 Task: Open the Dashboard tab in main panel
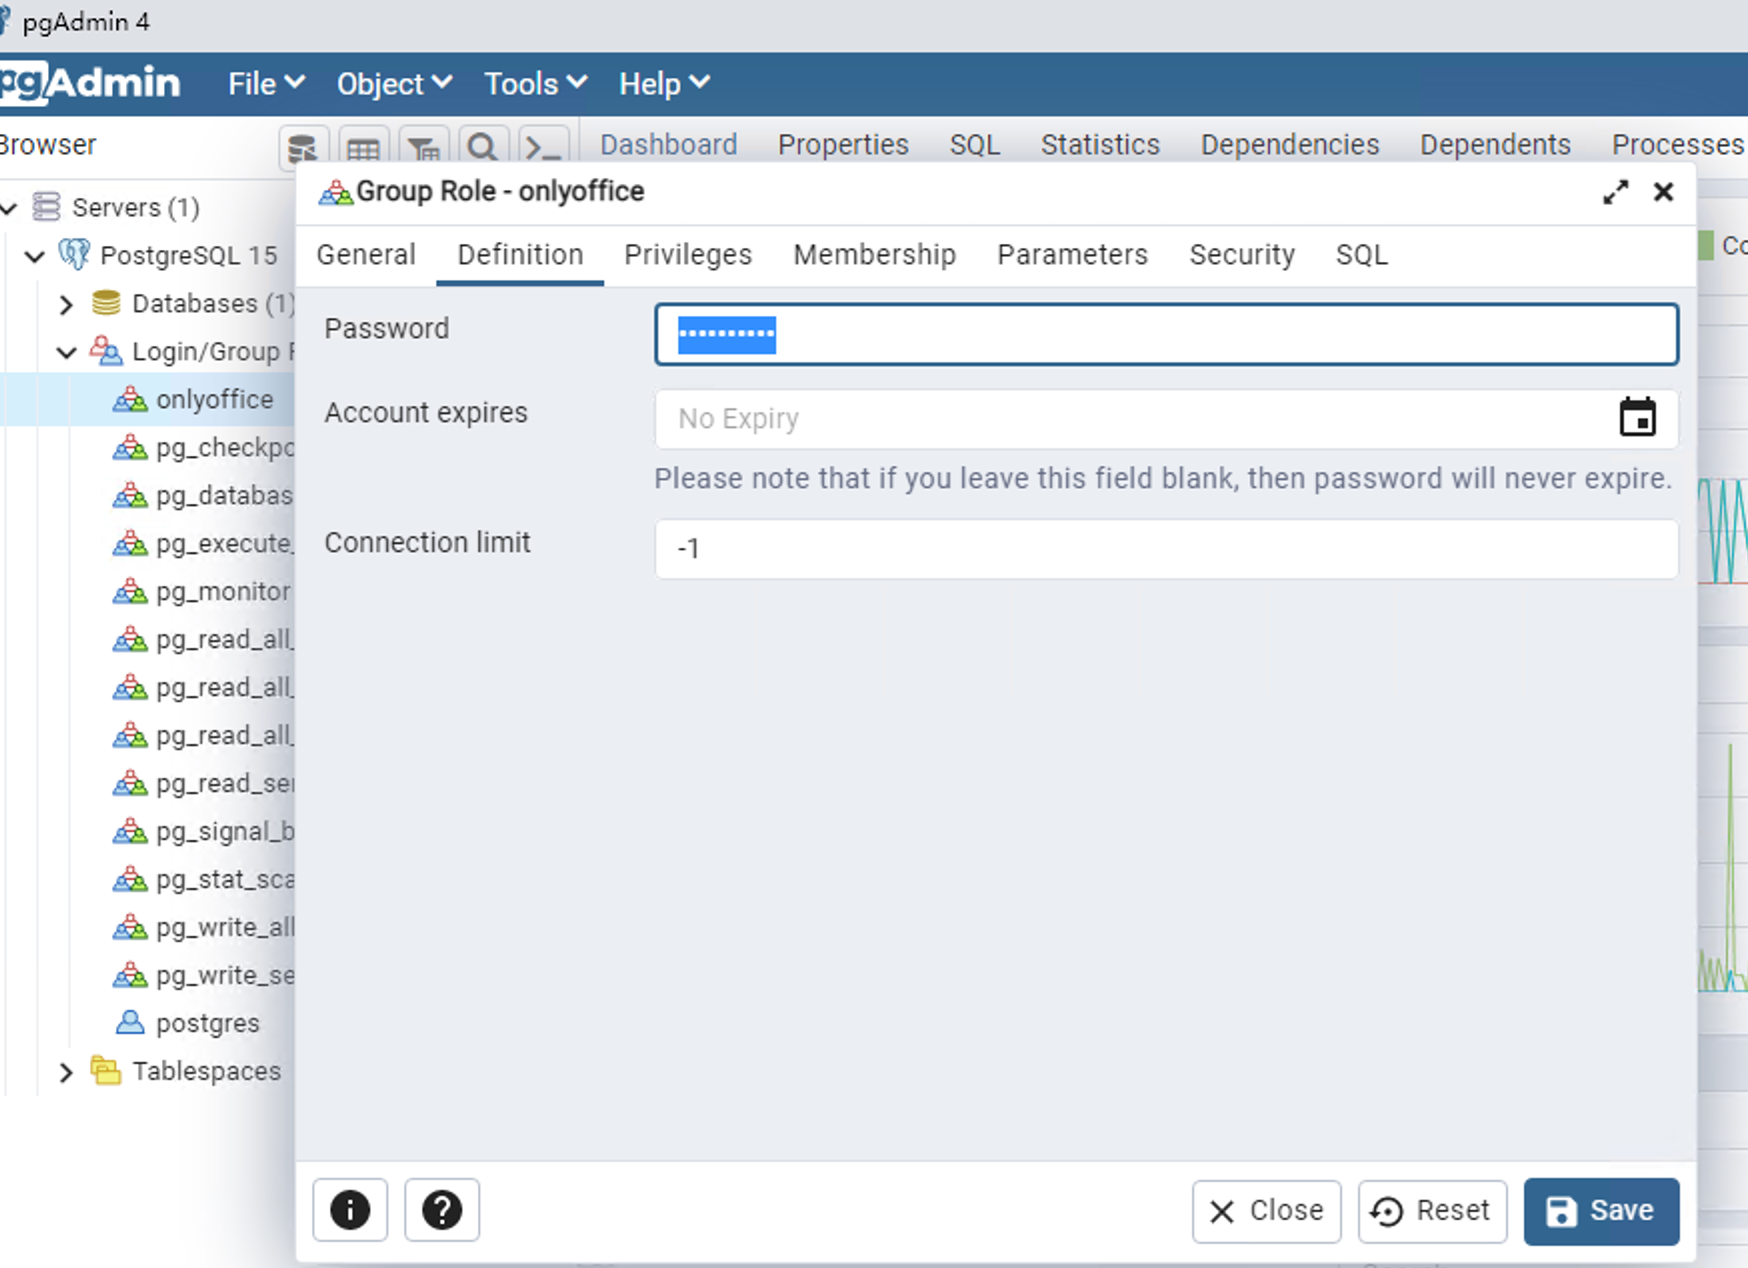669,145
